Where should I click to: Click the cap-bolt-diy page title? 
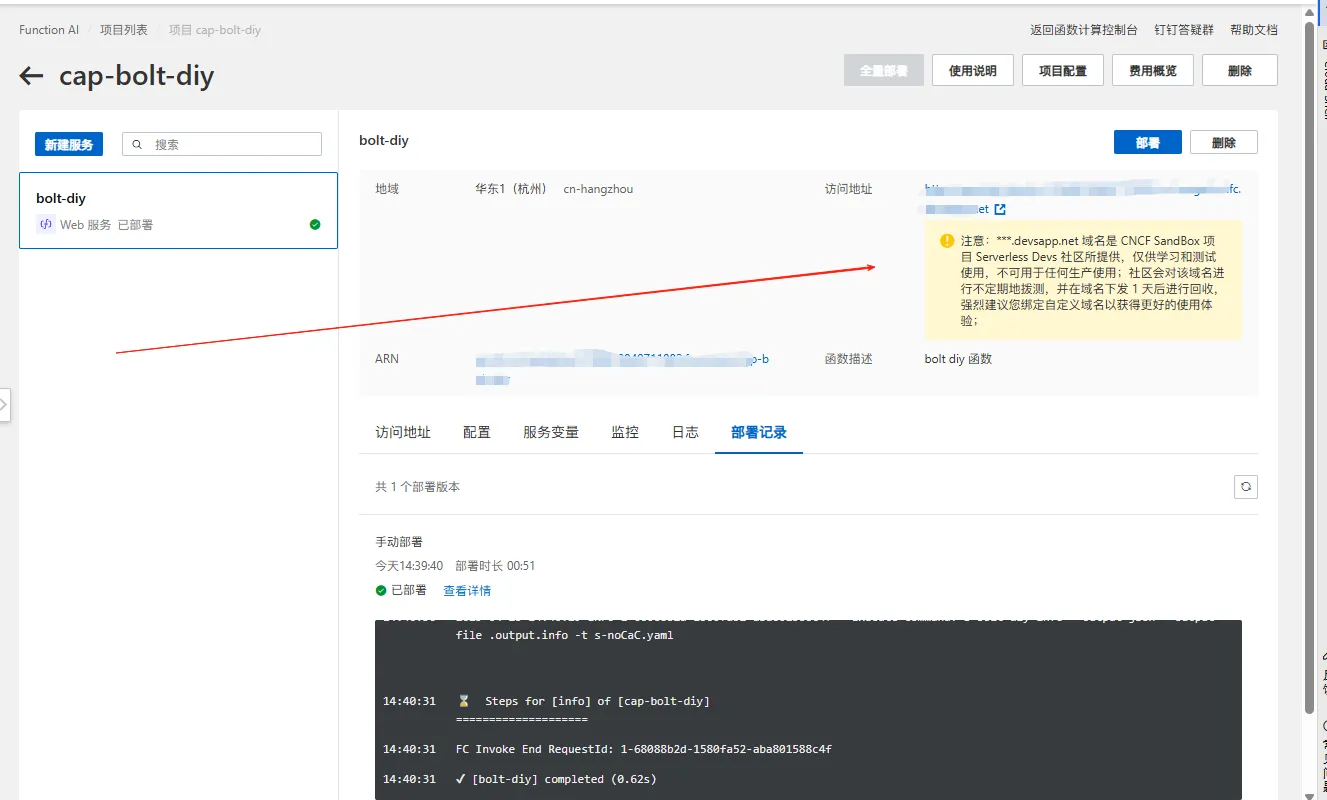pyautogui.click(x=137, y=76)
